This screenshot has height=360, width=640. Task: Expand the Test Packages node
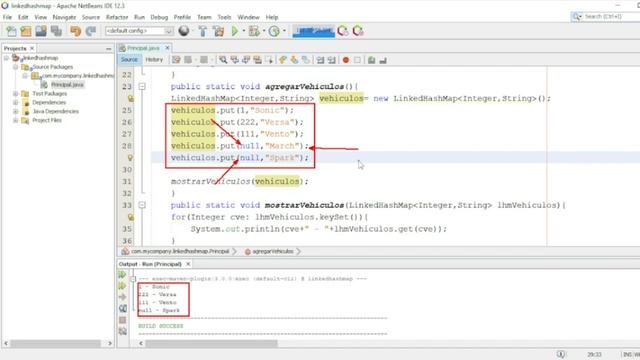(16, 93)
